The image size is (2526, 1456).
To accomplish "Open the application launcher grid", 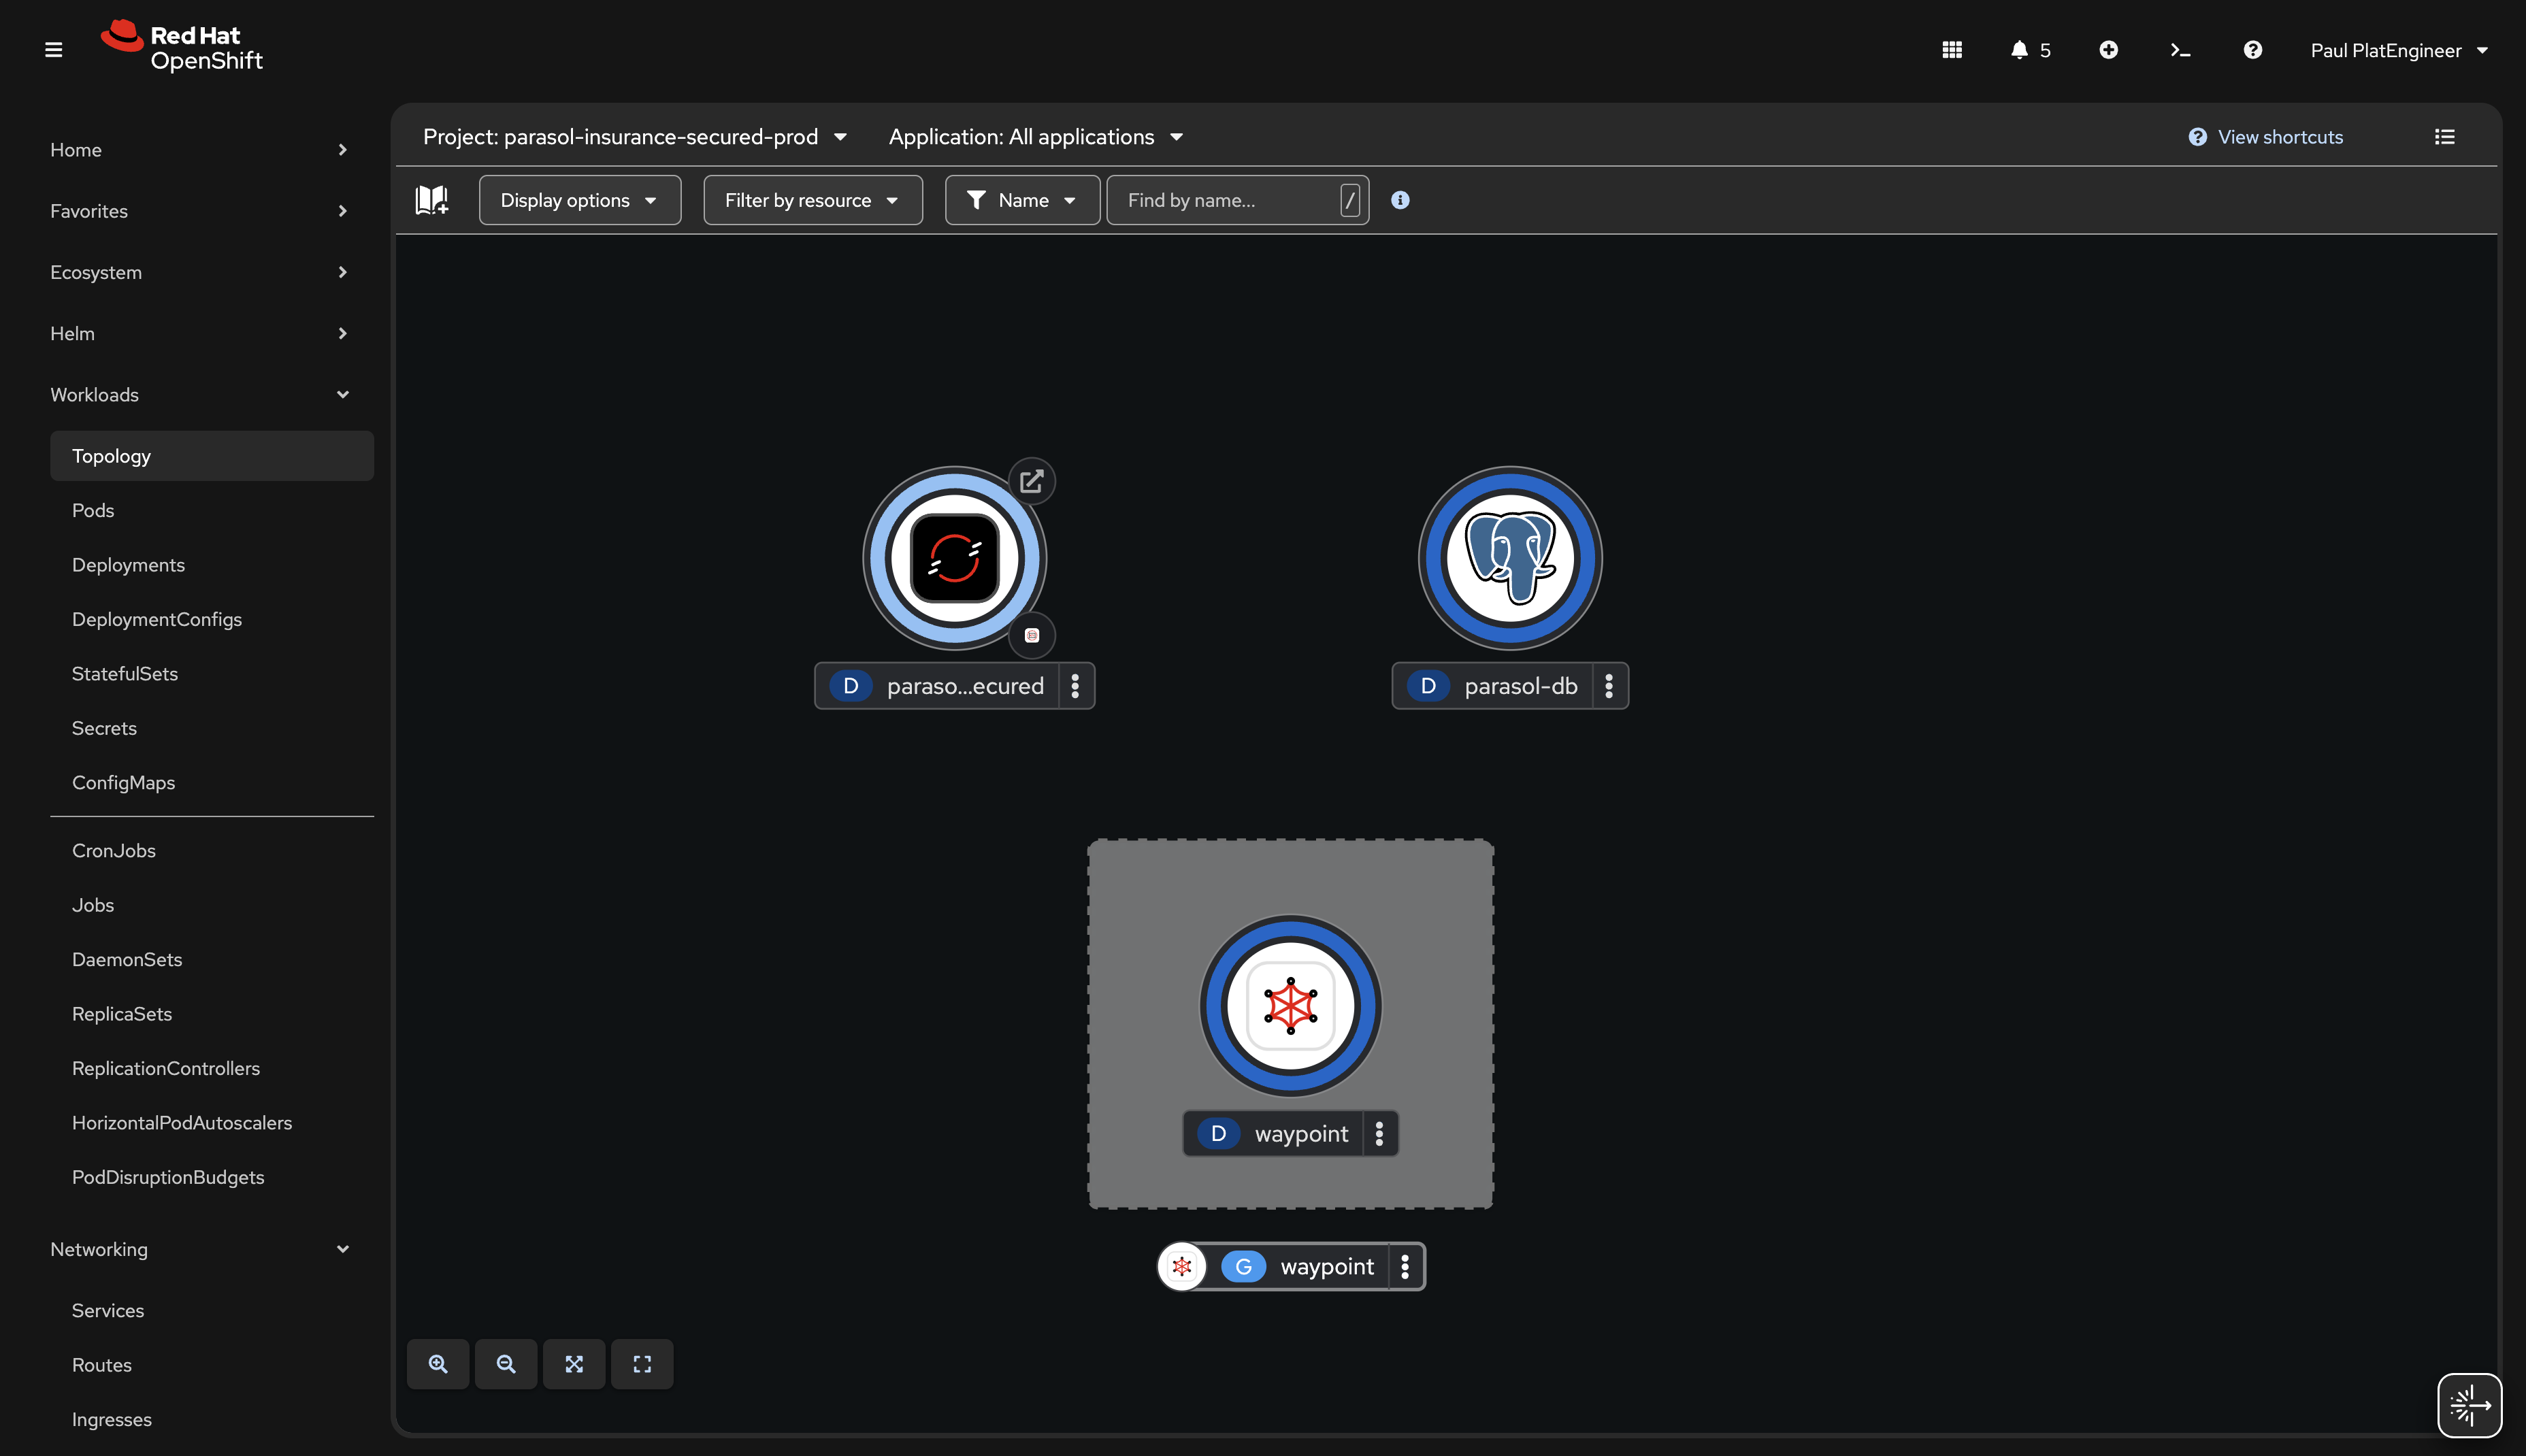I will 1951,49.
